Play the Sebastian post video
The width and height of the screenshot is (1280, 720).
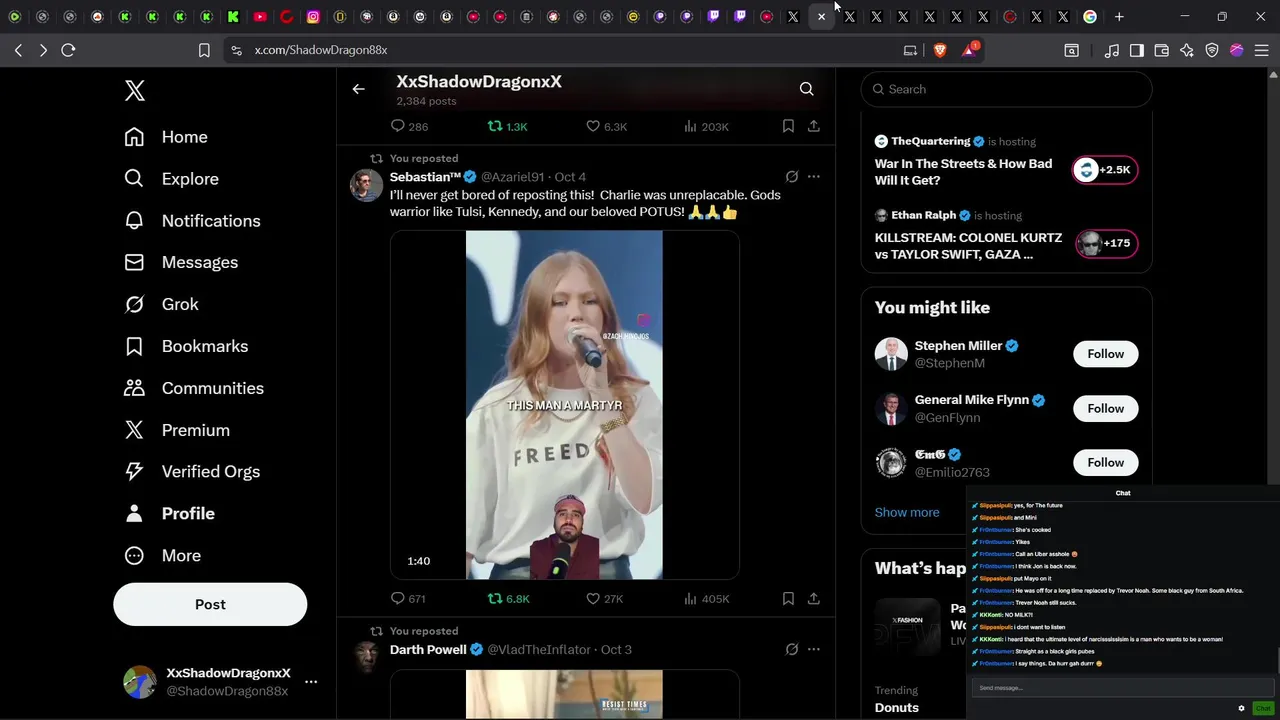[x=564, y=405]
